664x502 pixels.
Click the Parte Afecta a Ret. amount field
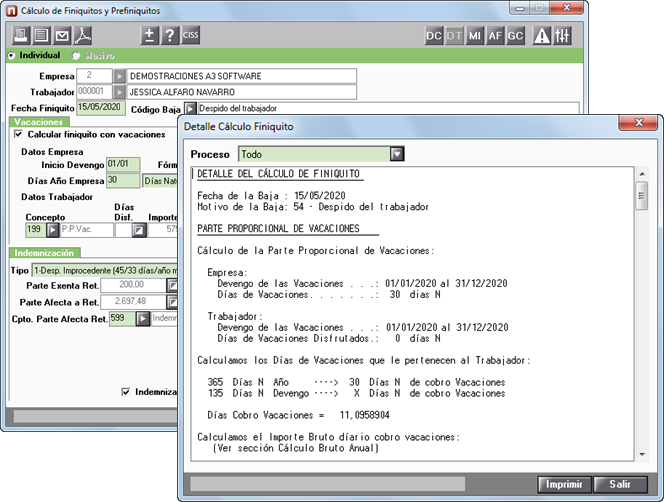133,302
